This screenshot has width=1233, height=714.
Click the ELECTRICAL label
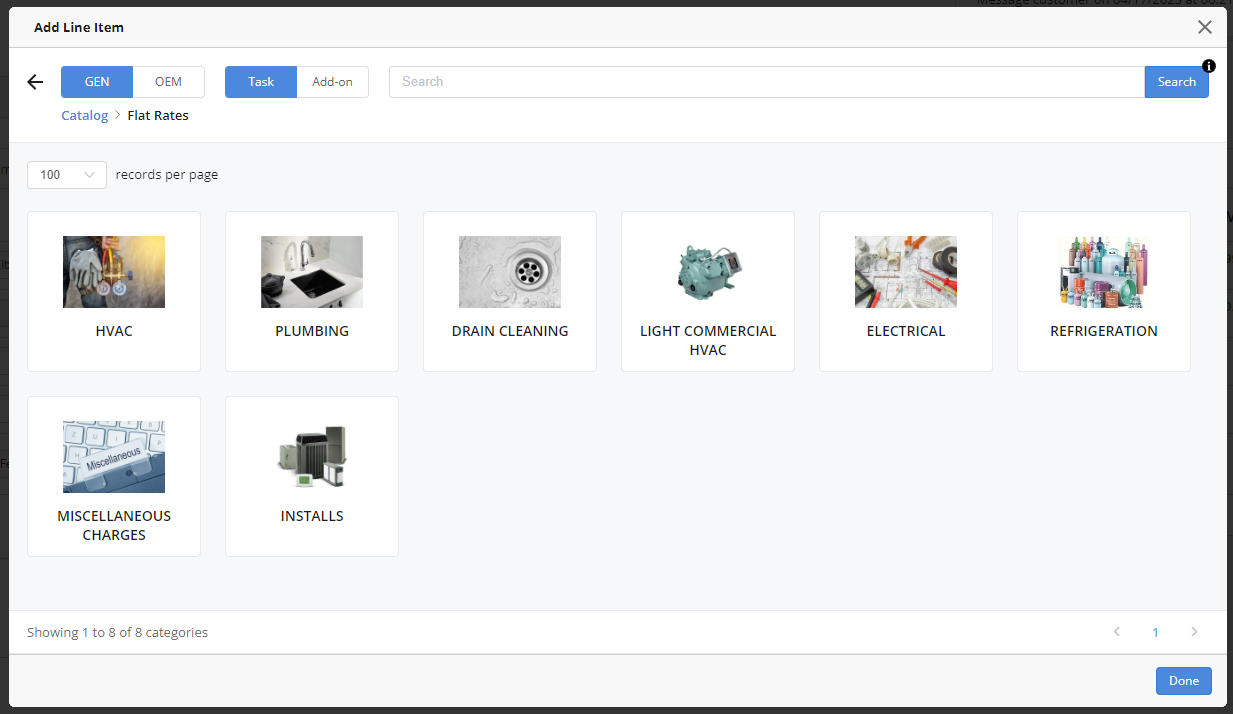click(x=906, y=331)
